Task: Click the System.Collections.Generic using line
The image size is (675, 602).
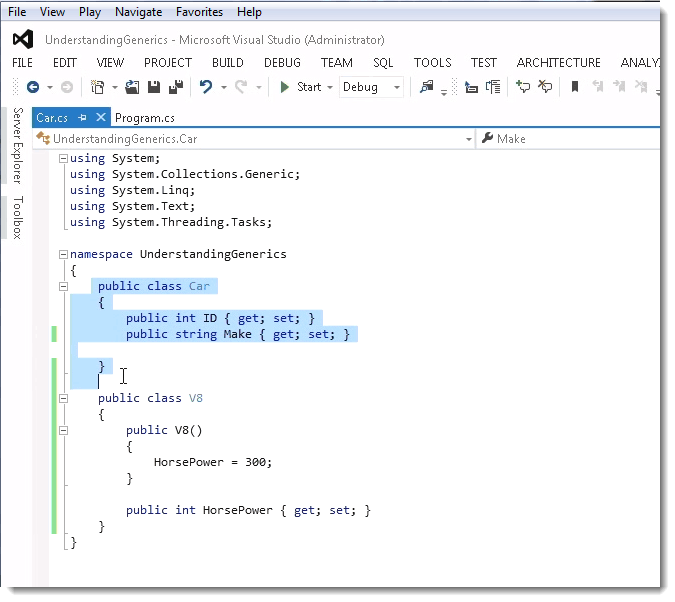Action: coord(185,174)
